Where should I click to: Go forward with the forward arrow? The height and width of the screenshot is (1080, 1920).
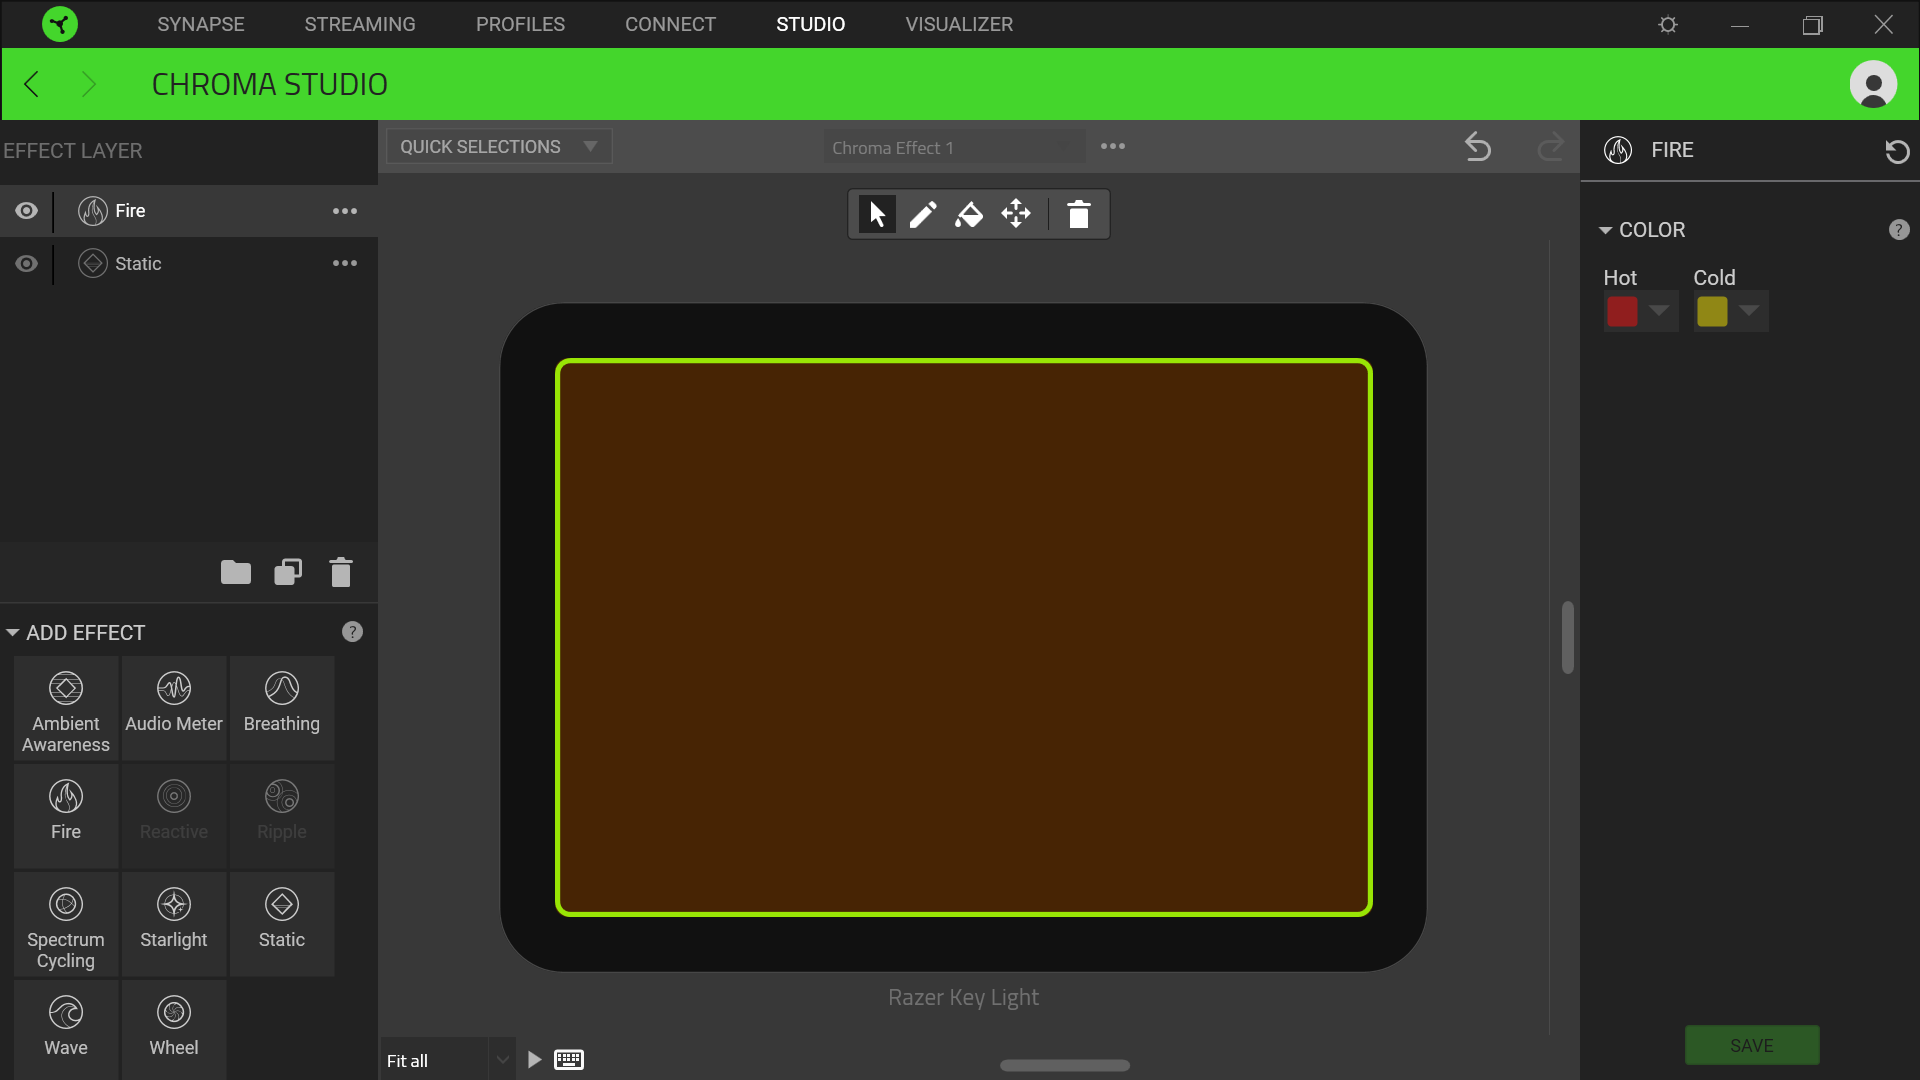pyautogui.click(x=88, y=84)
